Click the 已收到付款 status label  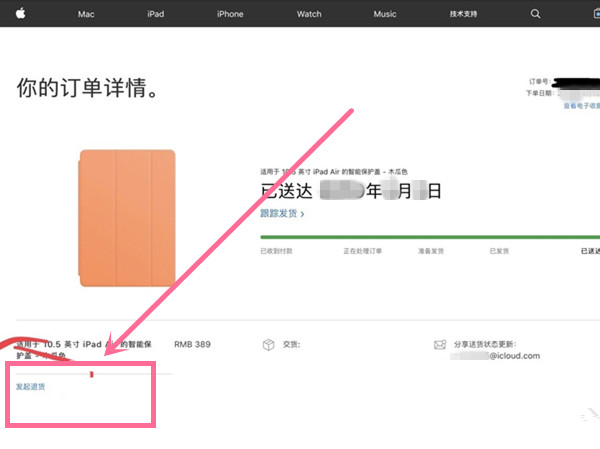point(276,251)
